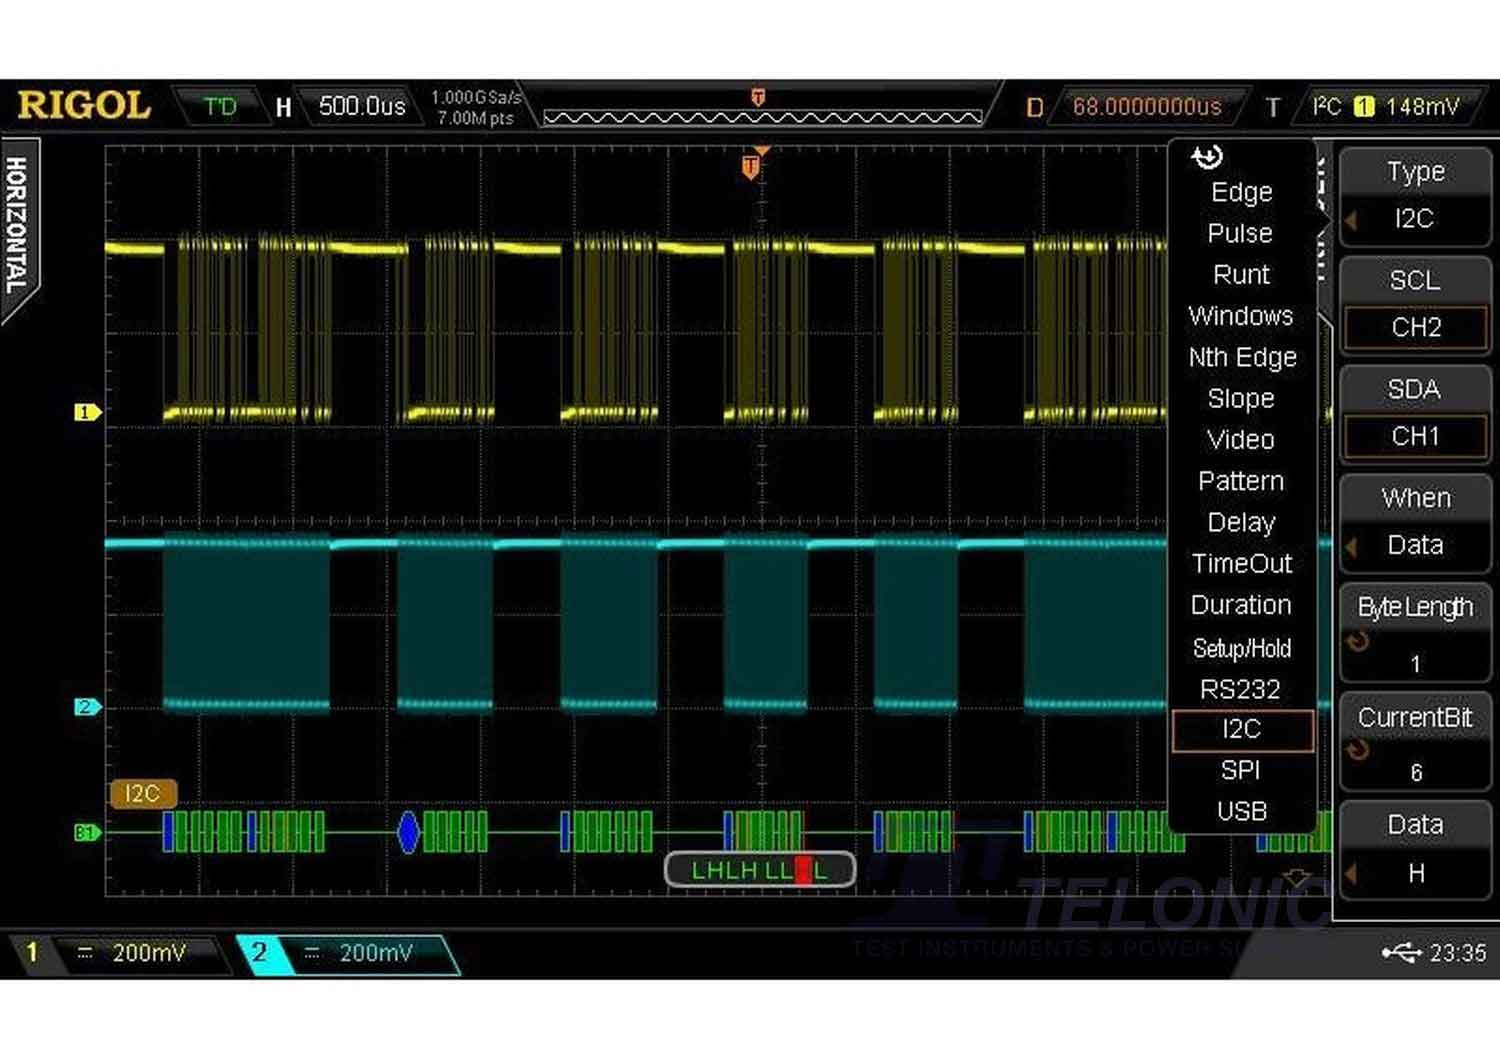Click the back arrow atop the trigger type list
Screen dimensions: 1500x1060
click(x=1207, y=157)
